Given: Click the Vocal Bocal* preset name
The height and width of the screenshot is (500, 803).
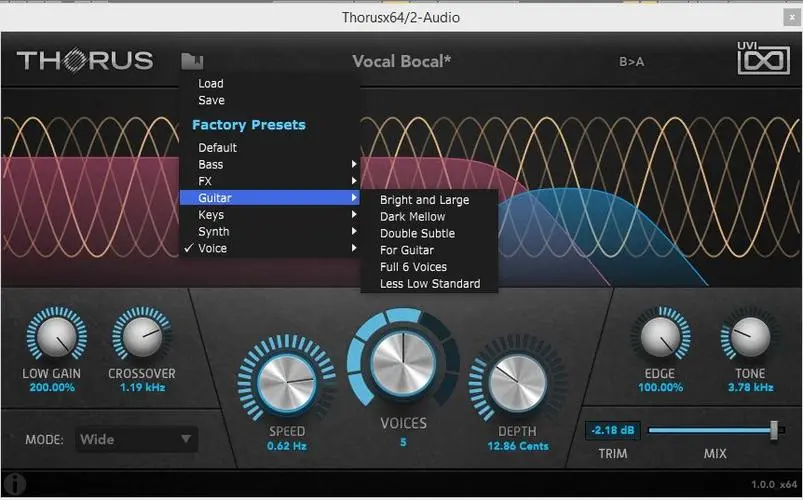Looking at the screenshot, I should [x=402, y=61].
